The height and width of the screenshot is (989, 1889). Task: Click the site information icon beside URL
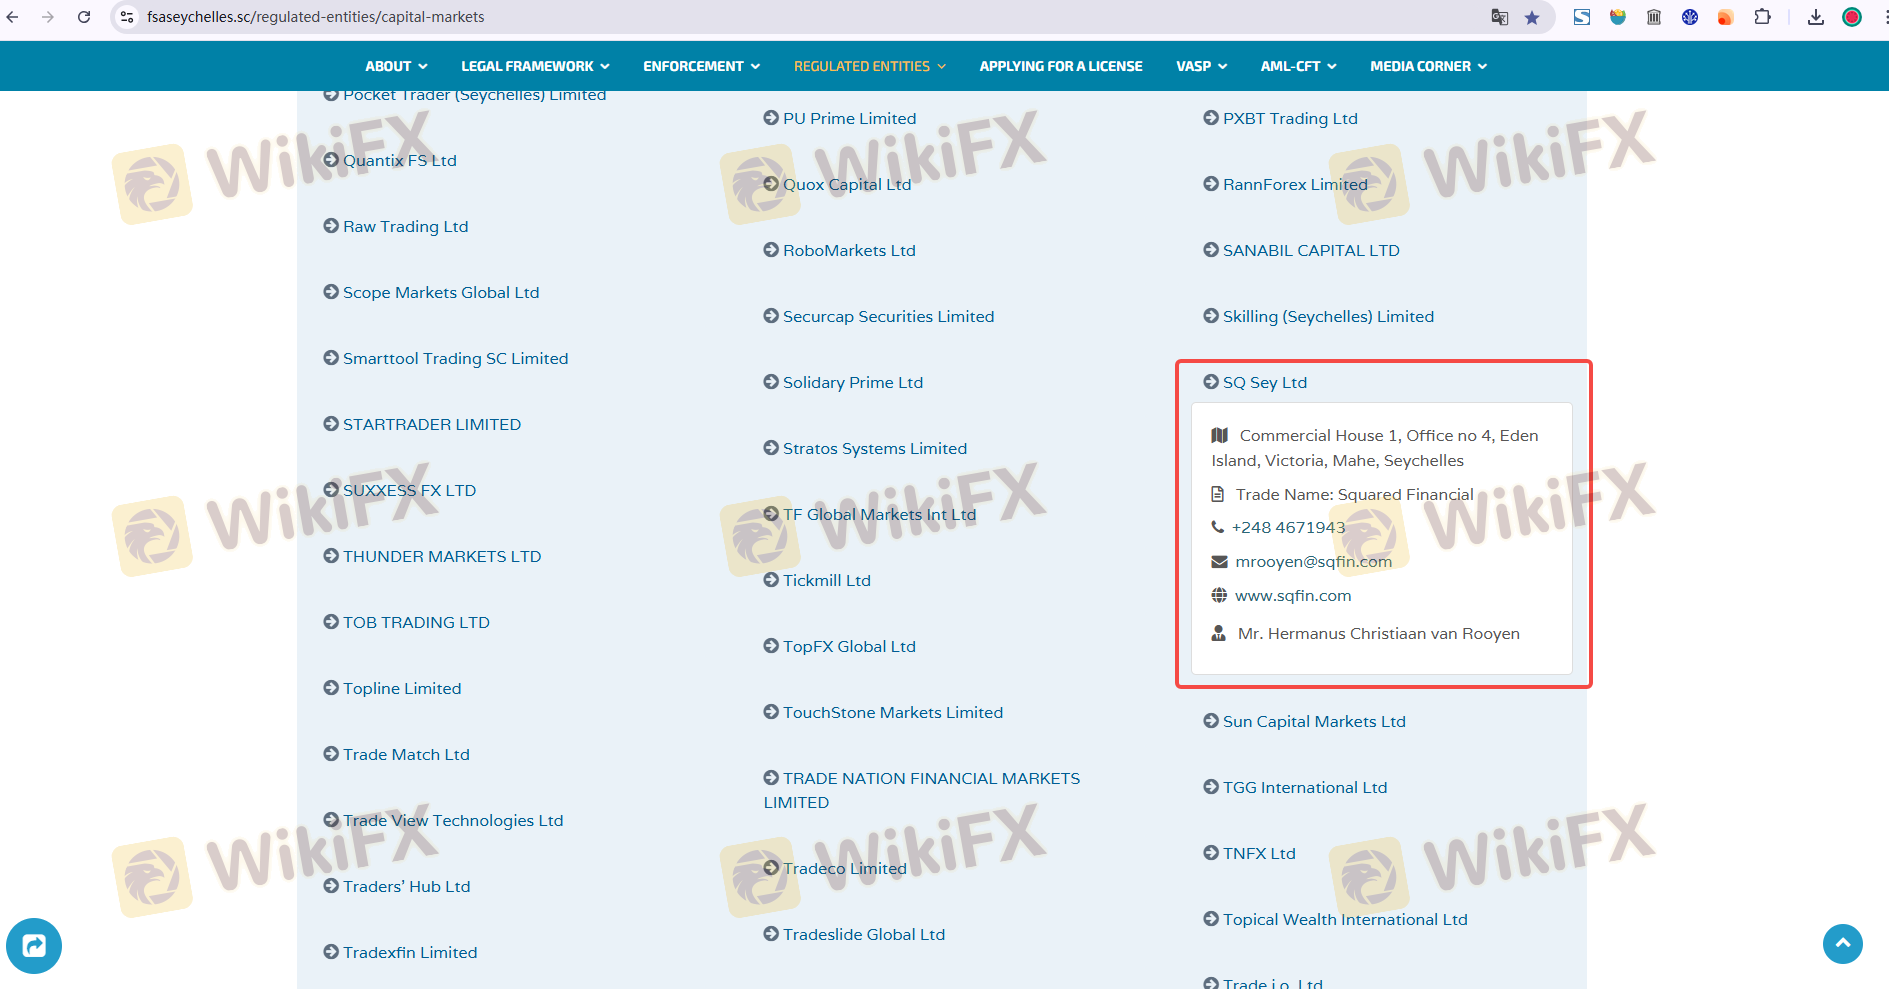tap(127, 17)
